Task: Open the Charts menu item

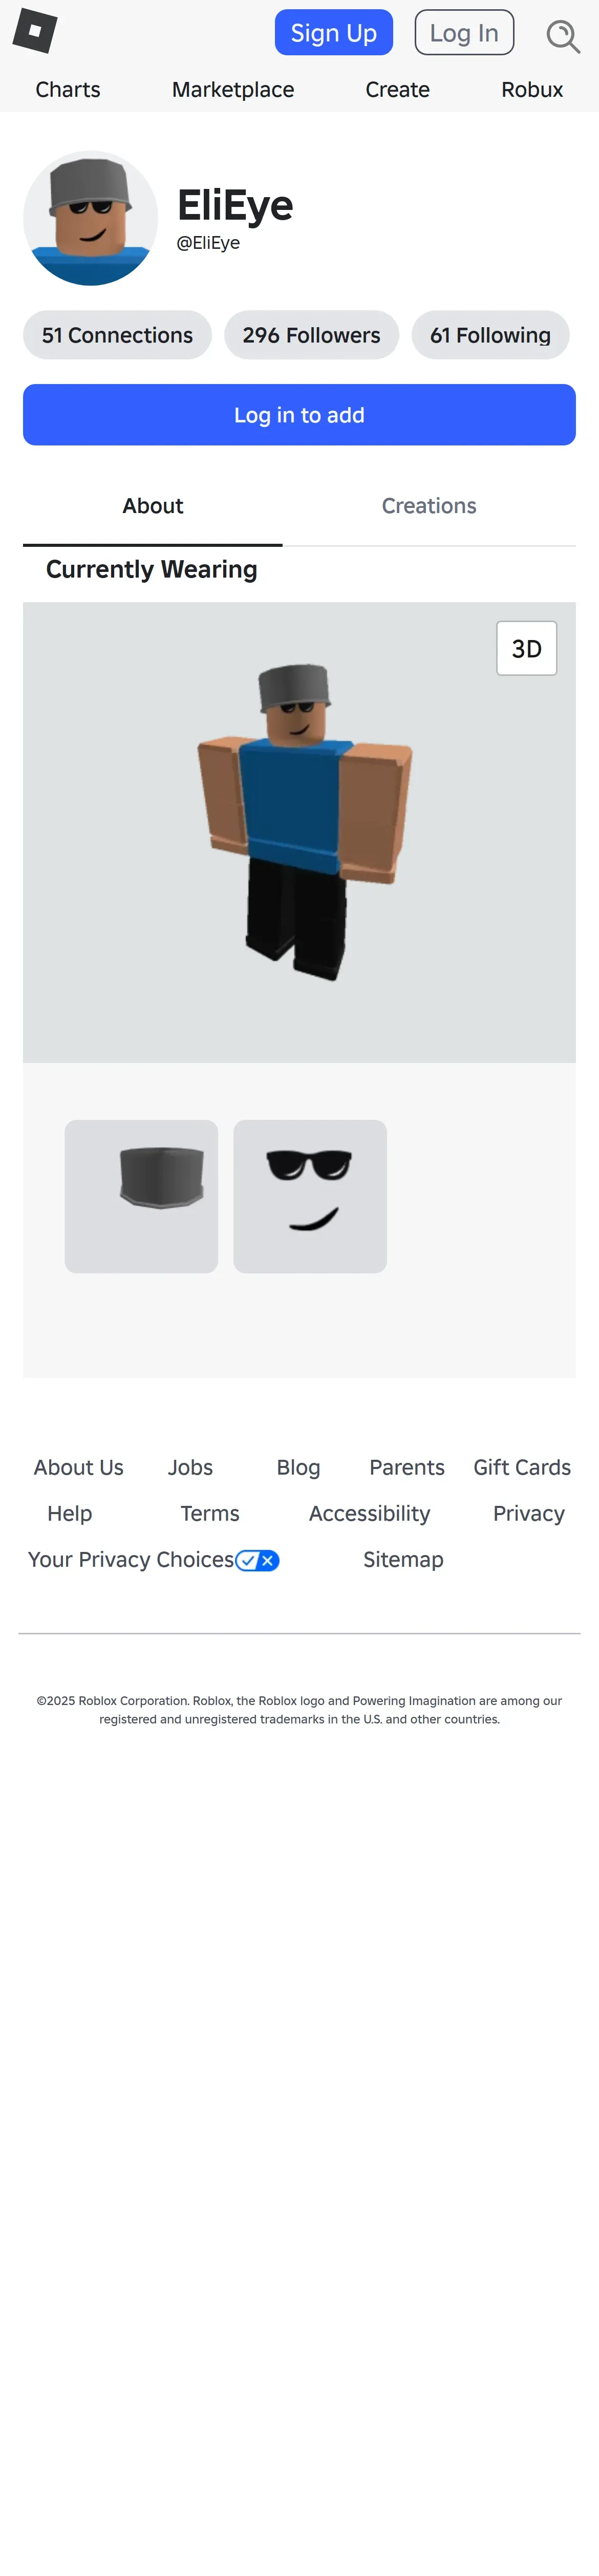Action: 68,90
